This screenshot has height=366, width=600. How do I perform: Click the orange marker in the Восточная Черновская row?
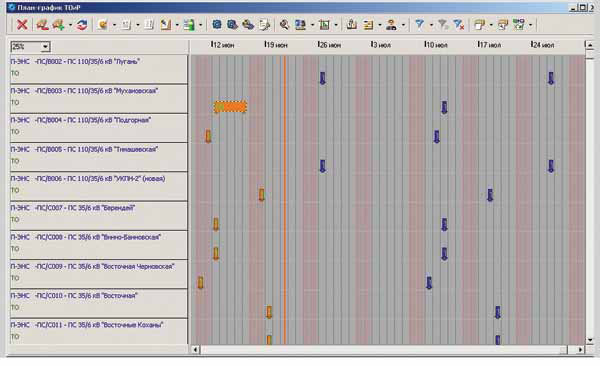click(x=201, y=283)
